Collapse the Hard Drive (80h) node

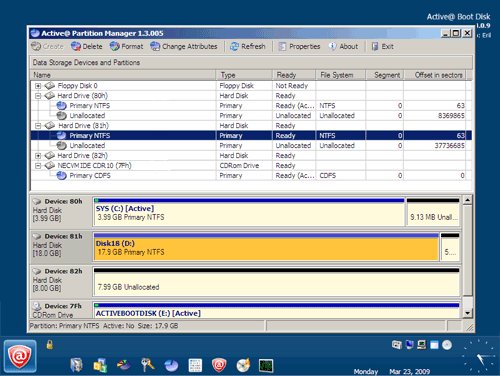[38, 96]
